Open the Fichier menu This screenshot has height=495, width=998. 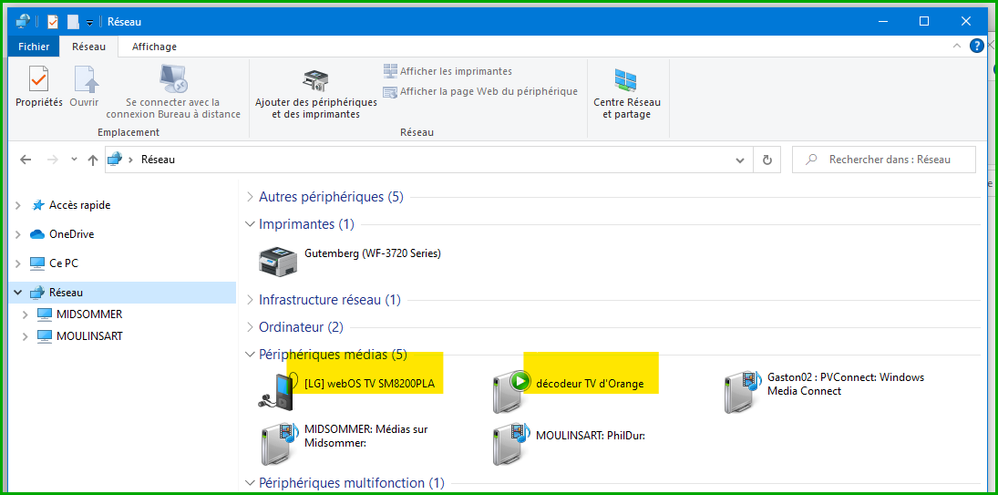click(34, 46)
